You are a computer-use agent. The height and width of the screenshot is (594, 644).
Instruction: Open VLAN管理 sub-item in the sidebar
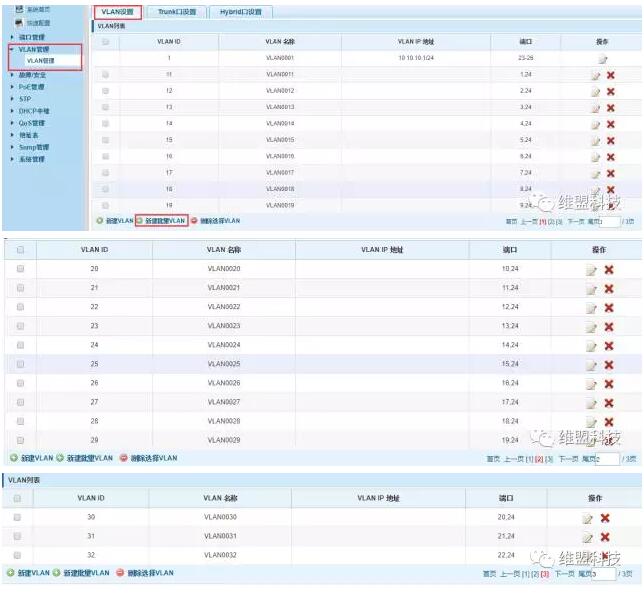pos(41,61)
